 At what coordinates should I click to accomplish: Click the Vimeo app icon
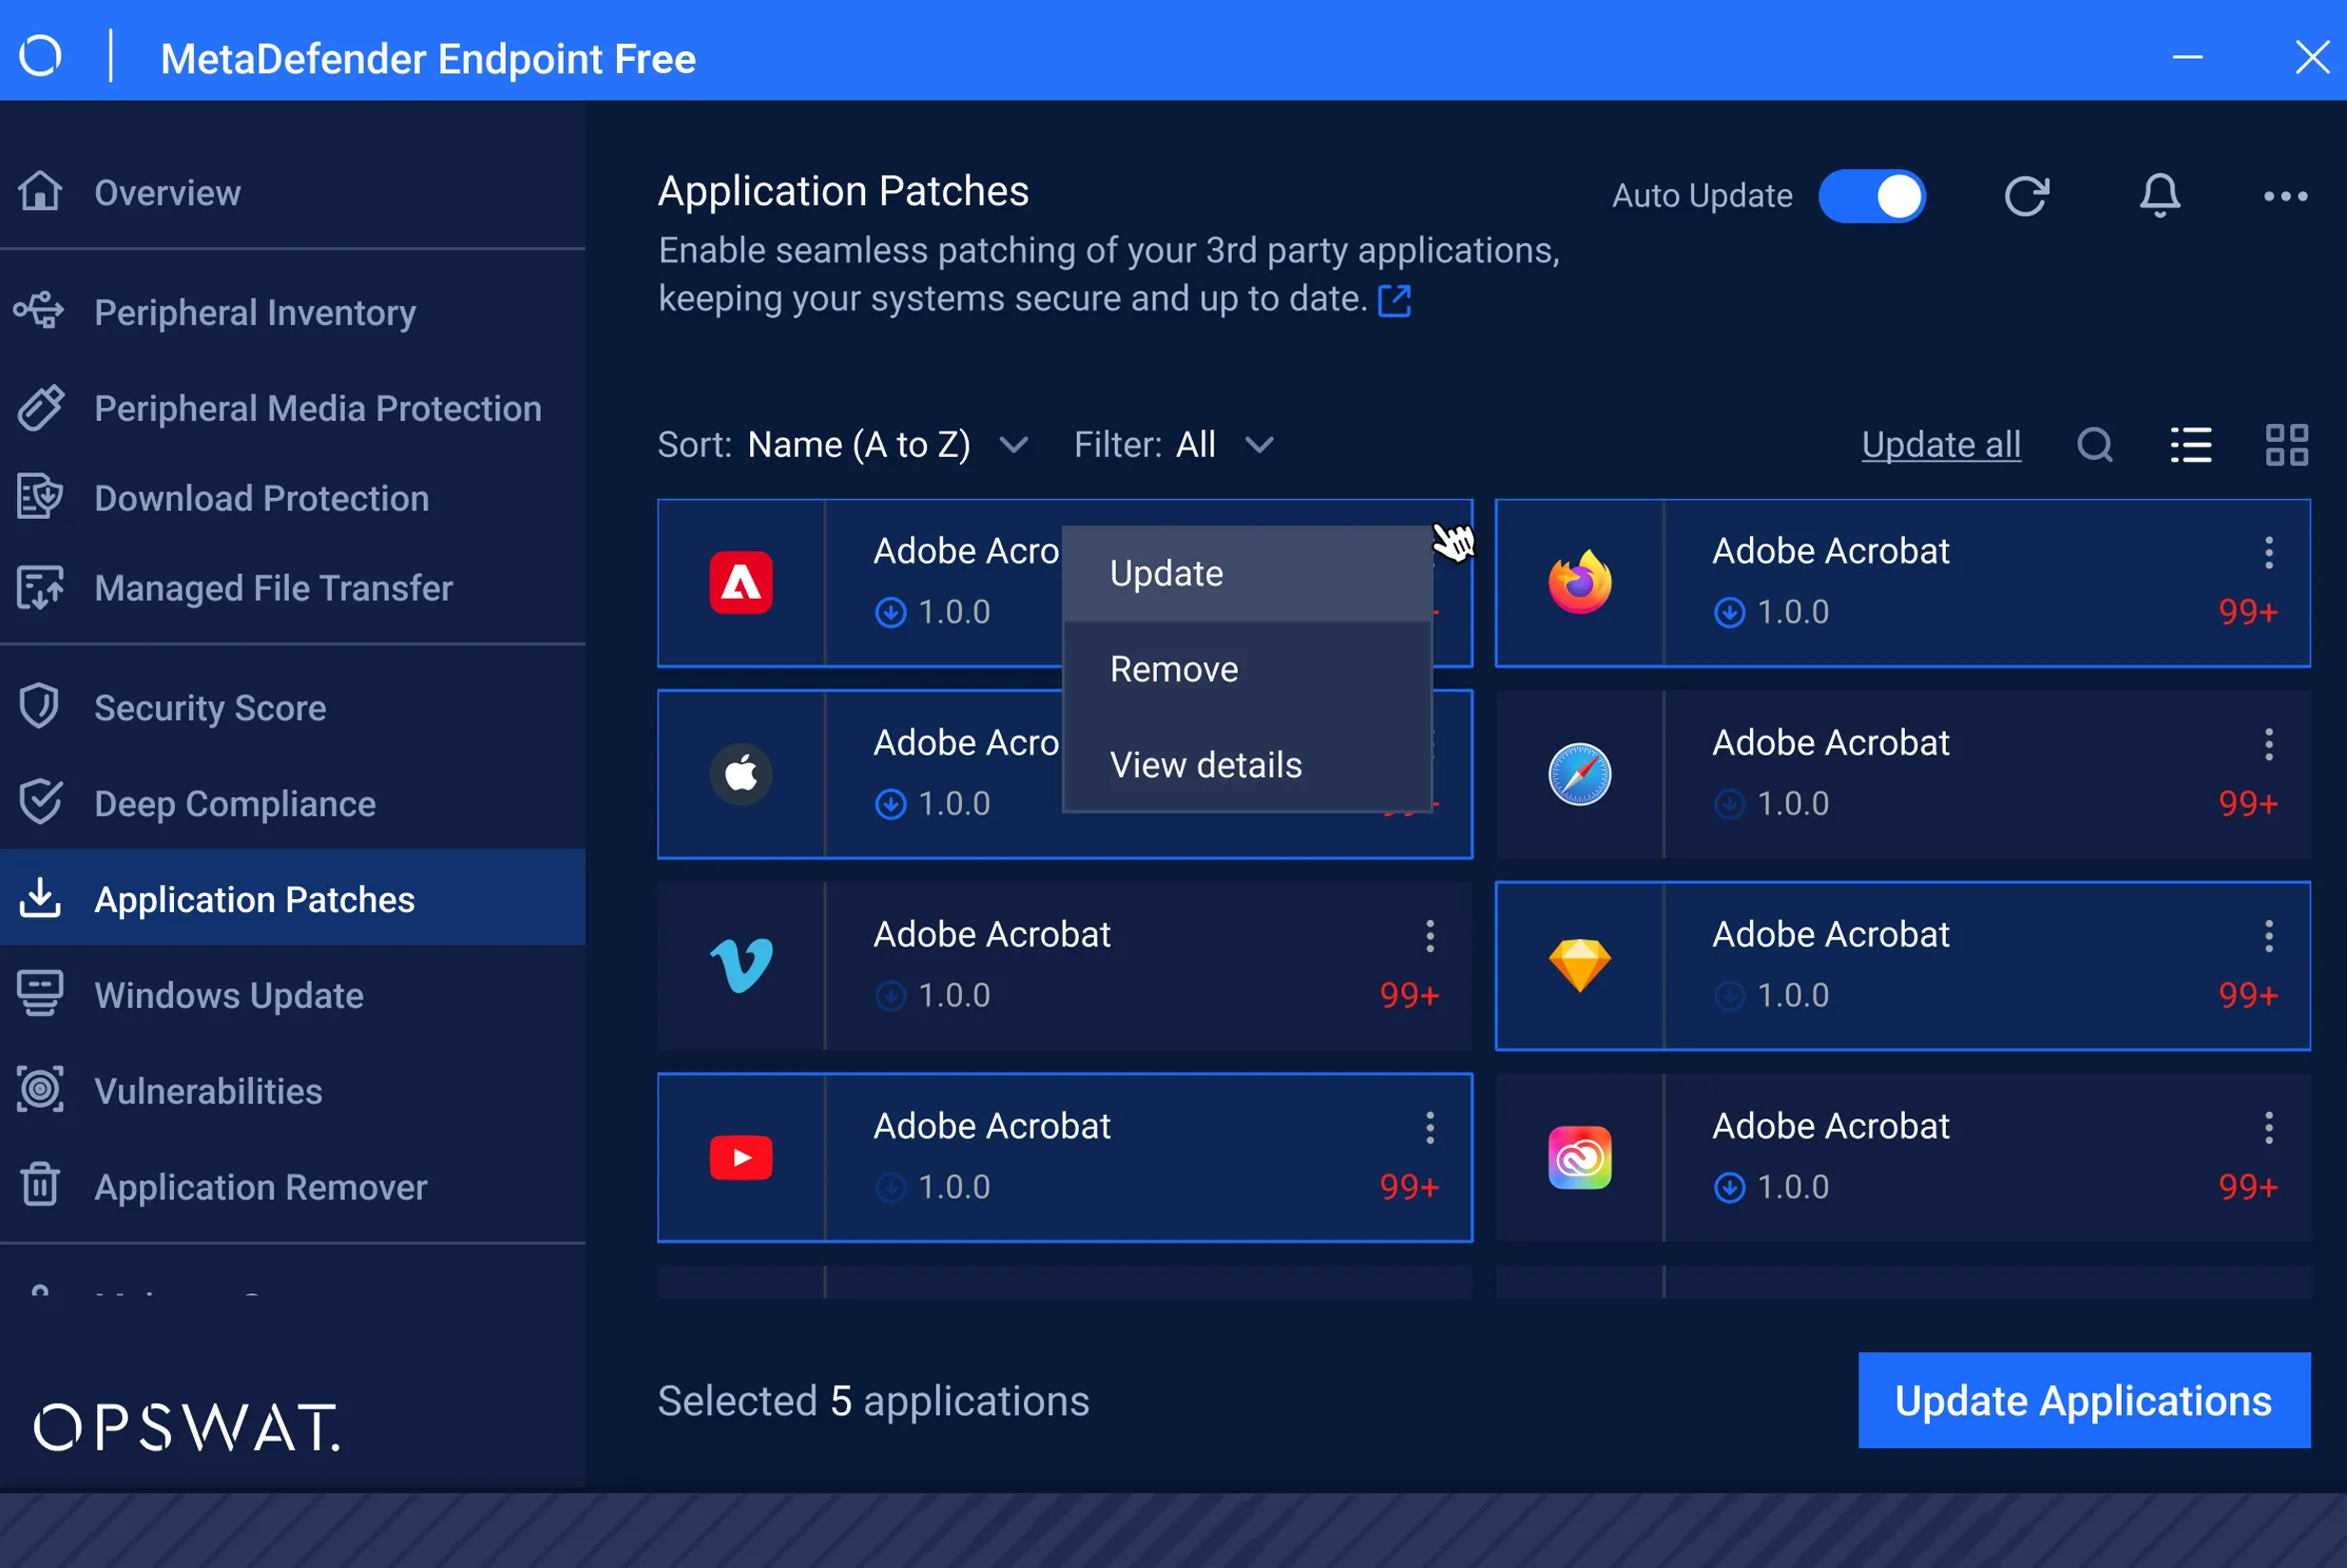click(x=742, y=965)
